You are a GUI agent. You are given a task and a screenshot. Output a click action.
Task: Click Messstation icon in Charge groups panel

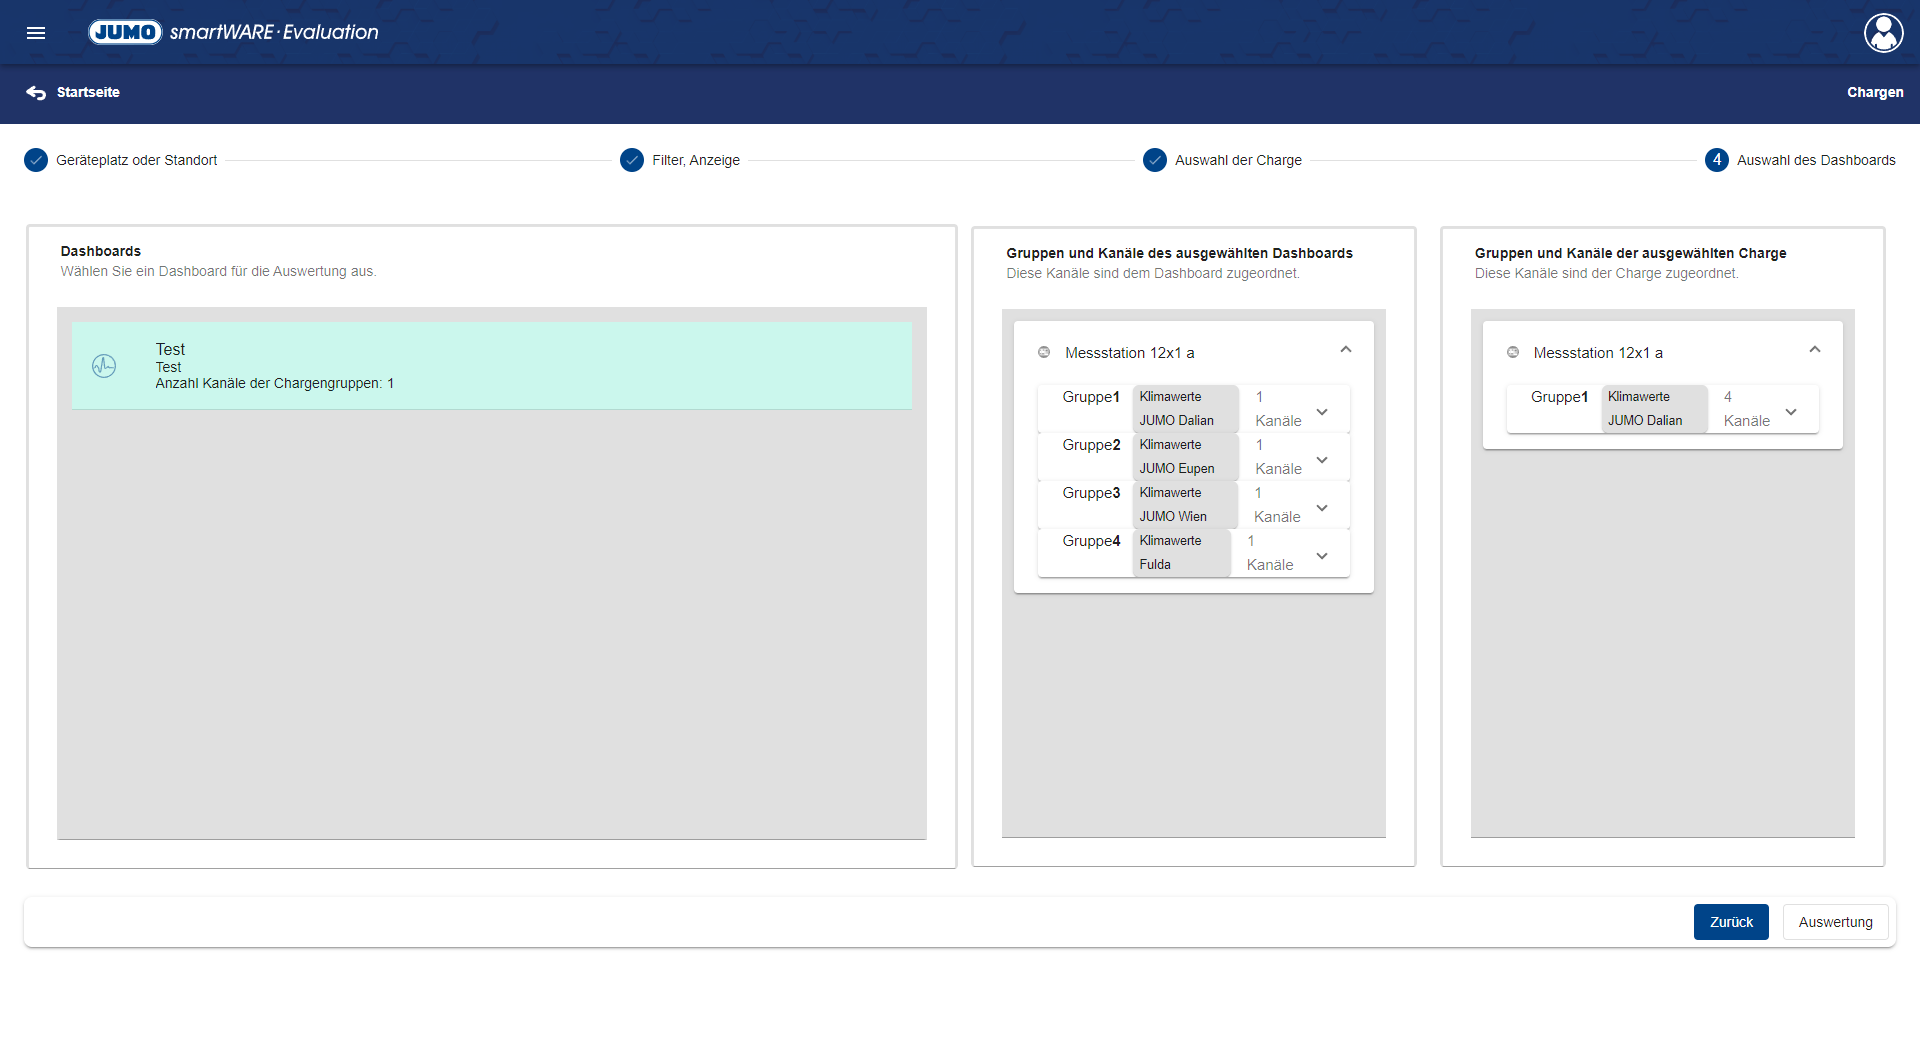[1513, 353]
